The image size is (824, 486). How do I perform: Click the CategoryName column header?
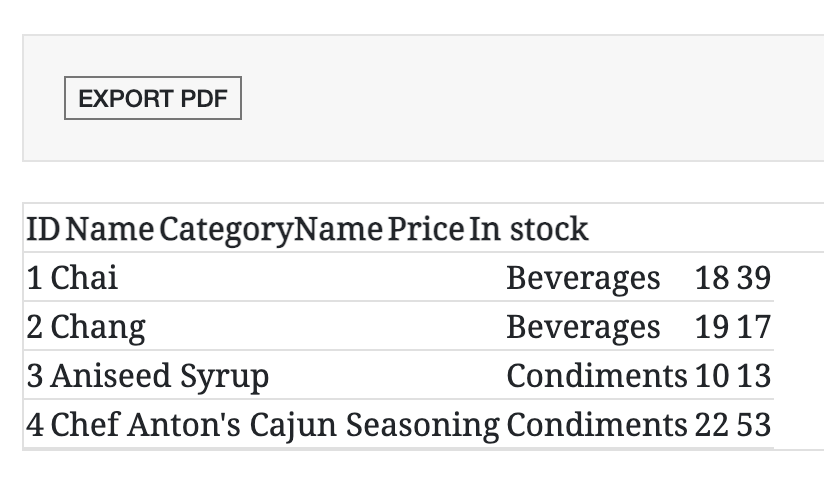tap(270, 230)
